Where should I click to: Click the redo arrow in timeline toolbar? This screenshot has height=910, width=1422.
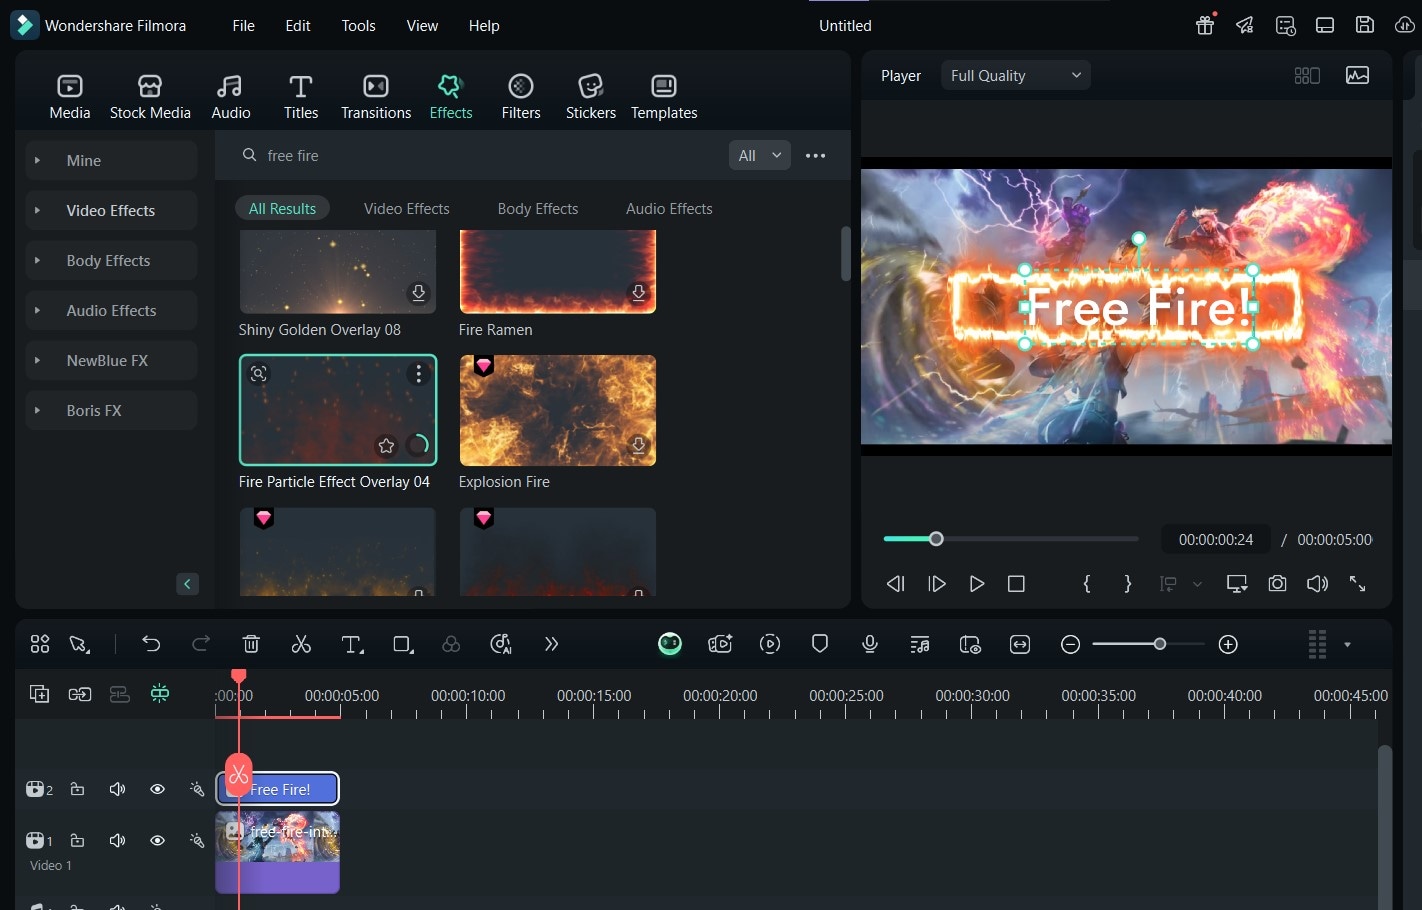tap(201, 644)
